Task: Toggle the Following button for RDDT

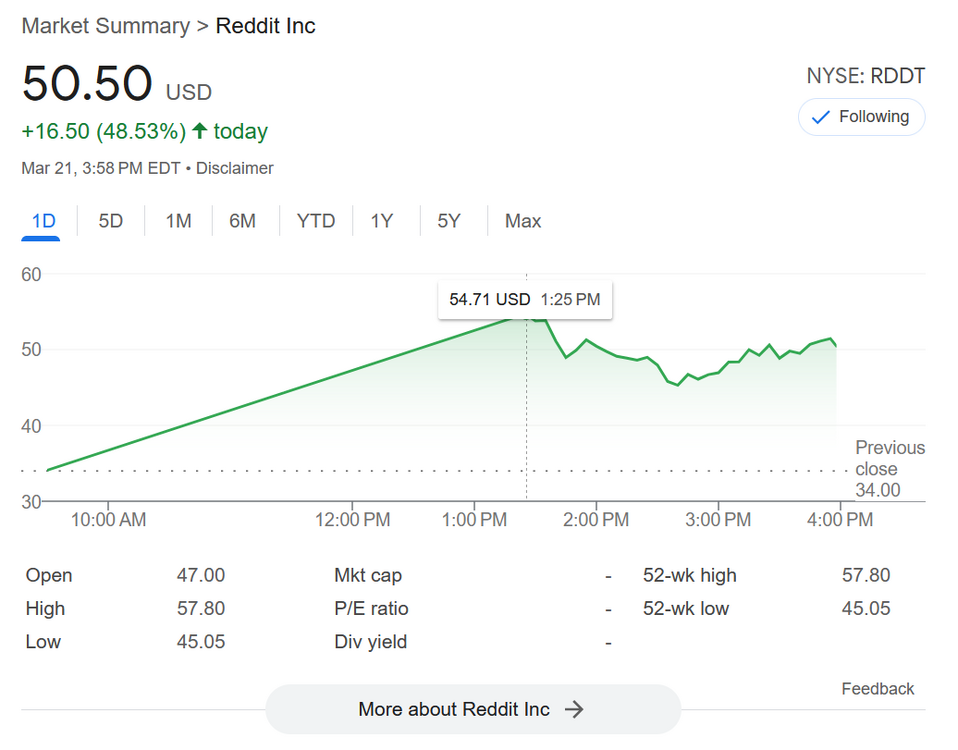Action: [x=861, y=117]
